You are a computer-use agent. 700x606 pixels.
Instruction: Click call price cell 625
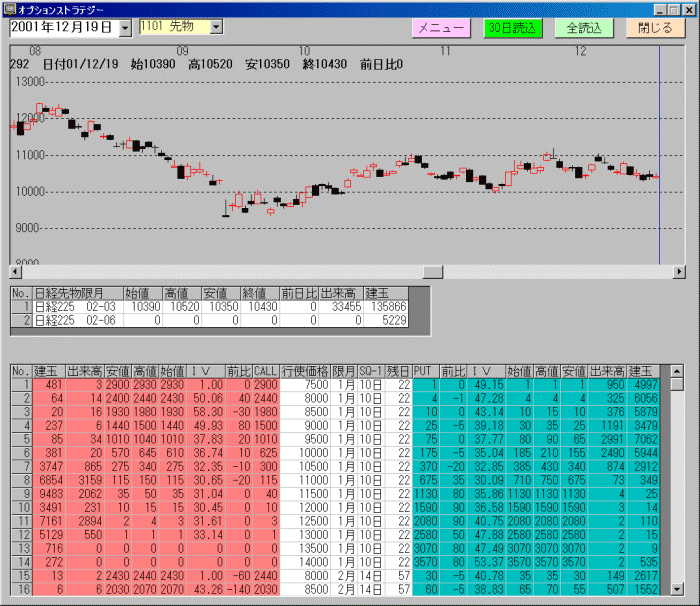(x=266, y=453)
